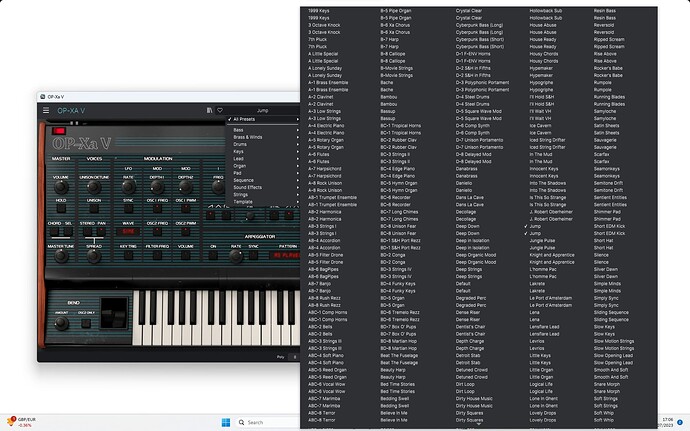
Task: Expand the Keys preset category
Action: [x=263, y=151]
